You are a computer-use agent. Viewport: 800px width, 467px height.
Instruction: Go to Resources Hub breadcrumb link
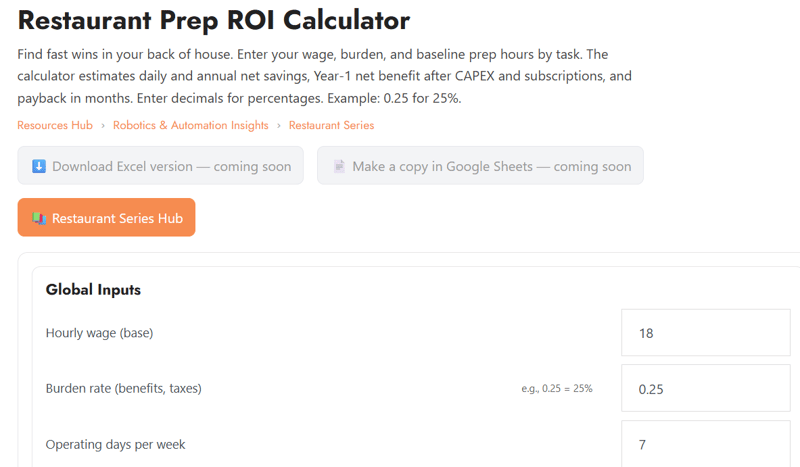point(55,126)
